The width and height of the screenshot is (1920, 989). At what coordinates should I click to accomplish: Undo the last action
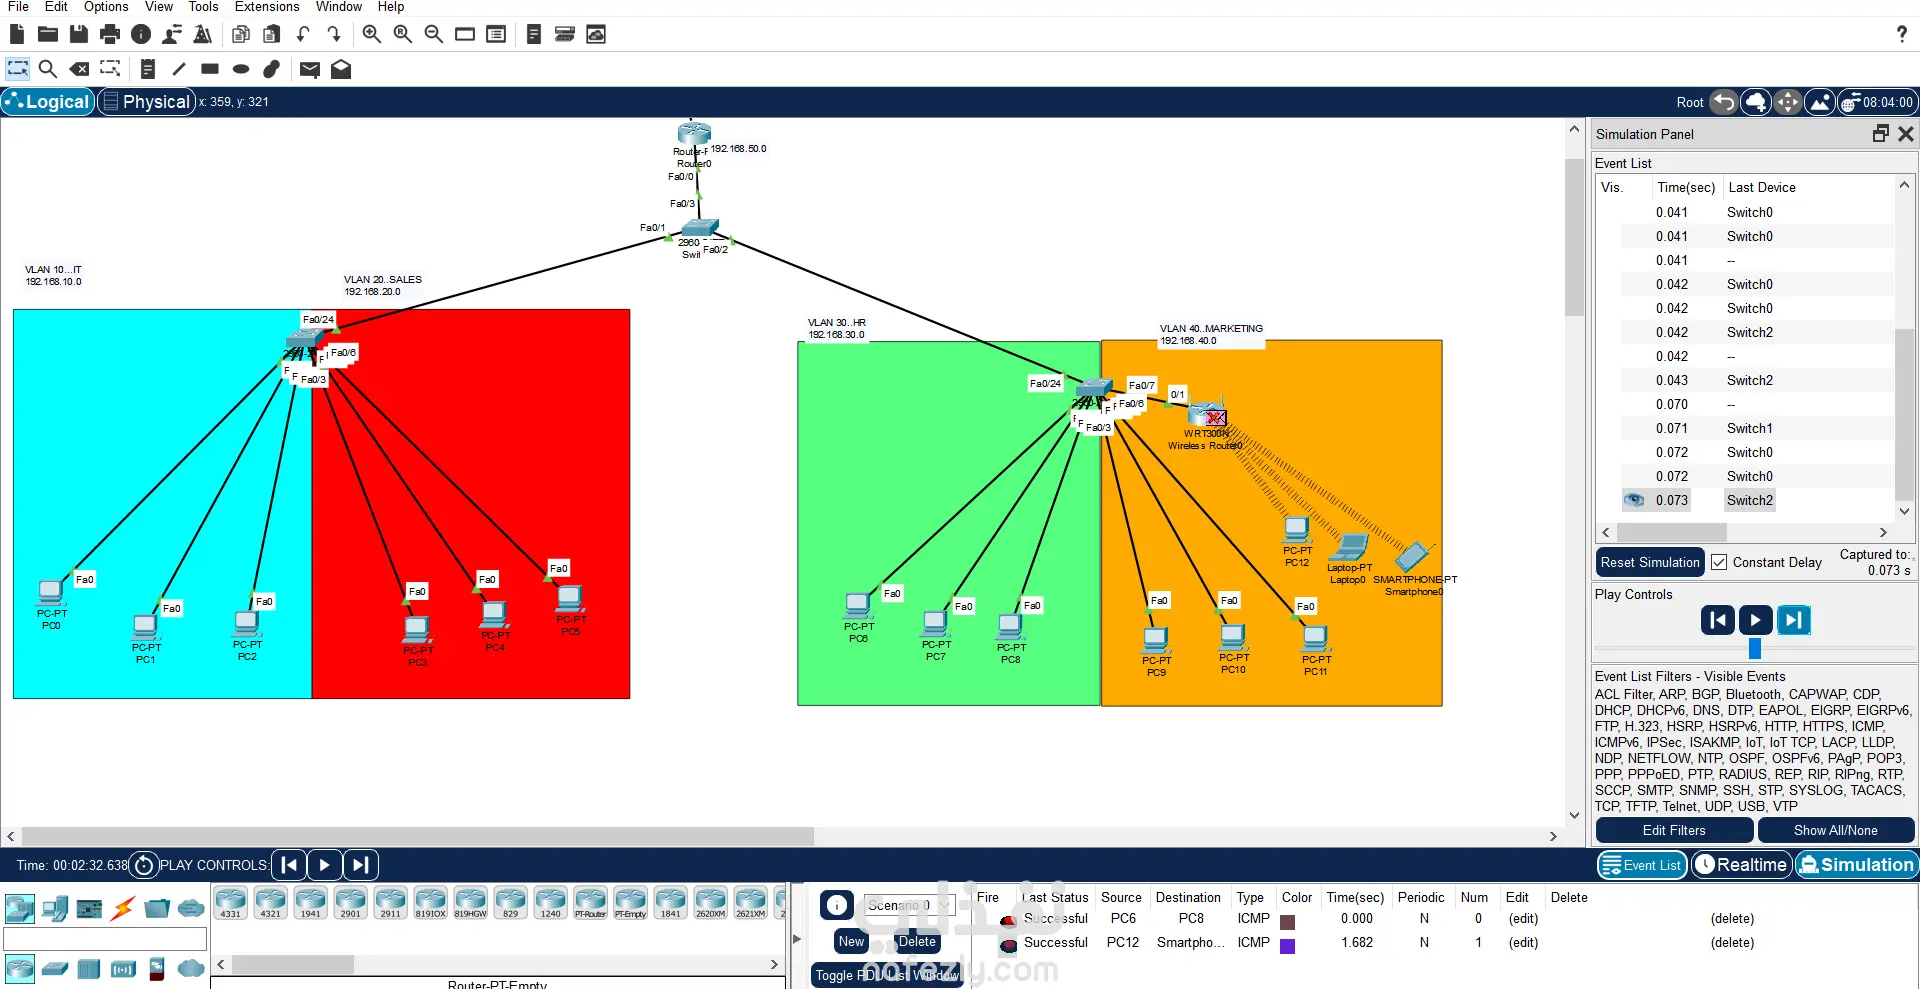[303, 34]
